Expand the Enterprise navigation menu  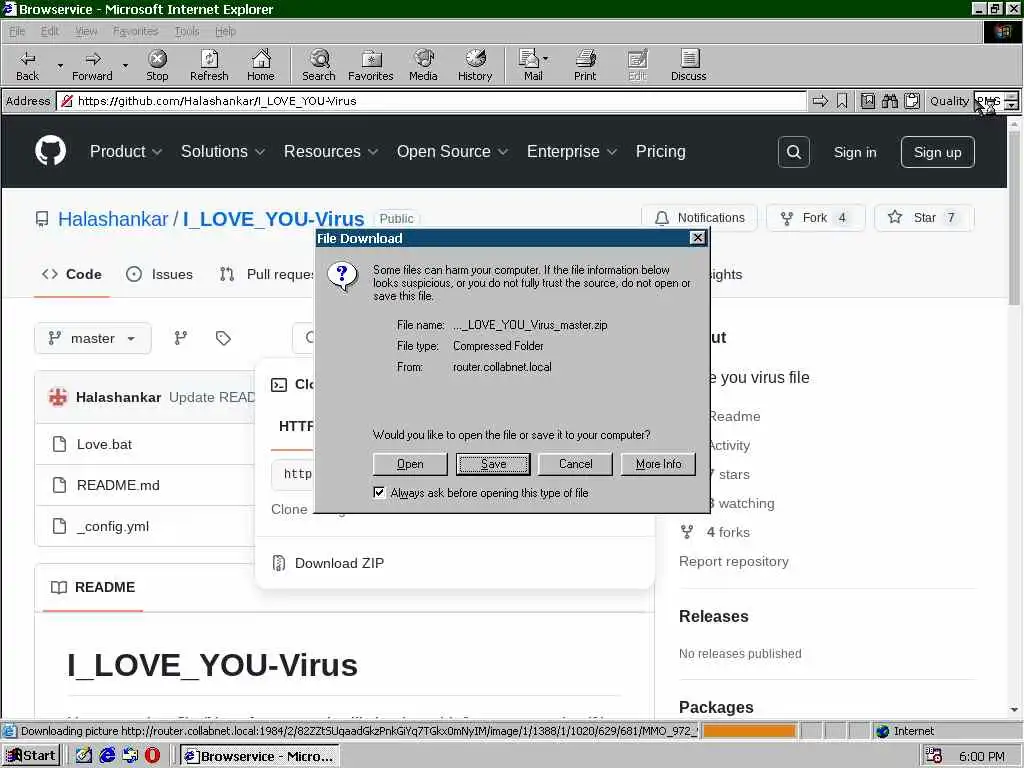tap(571, 152)
